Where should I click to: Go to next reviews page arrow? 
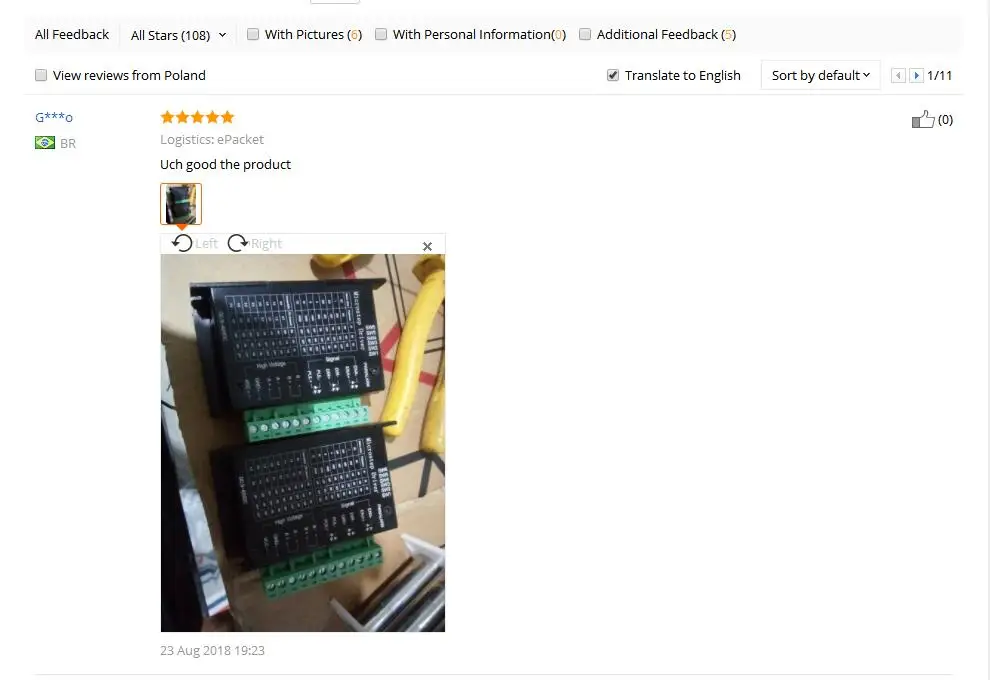coord(916,76)
